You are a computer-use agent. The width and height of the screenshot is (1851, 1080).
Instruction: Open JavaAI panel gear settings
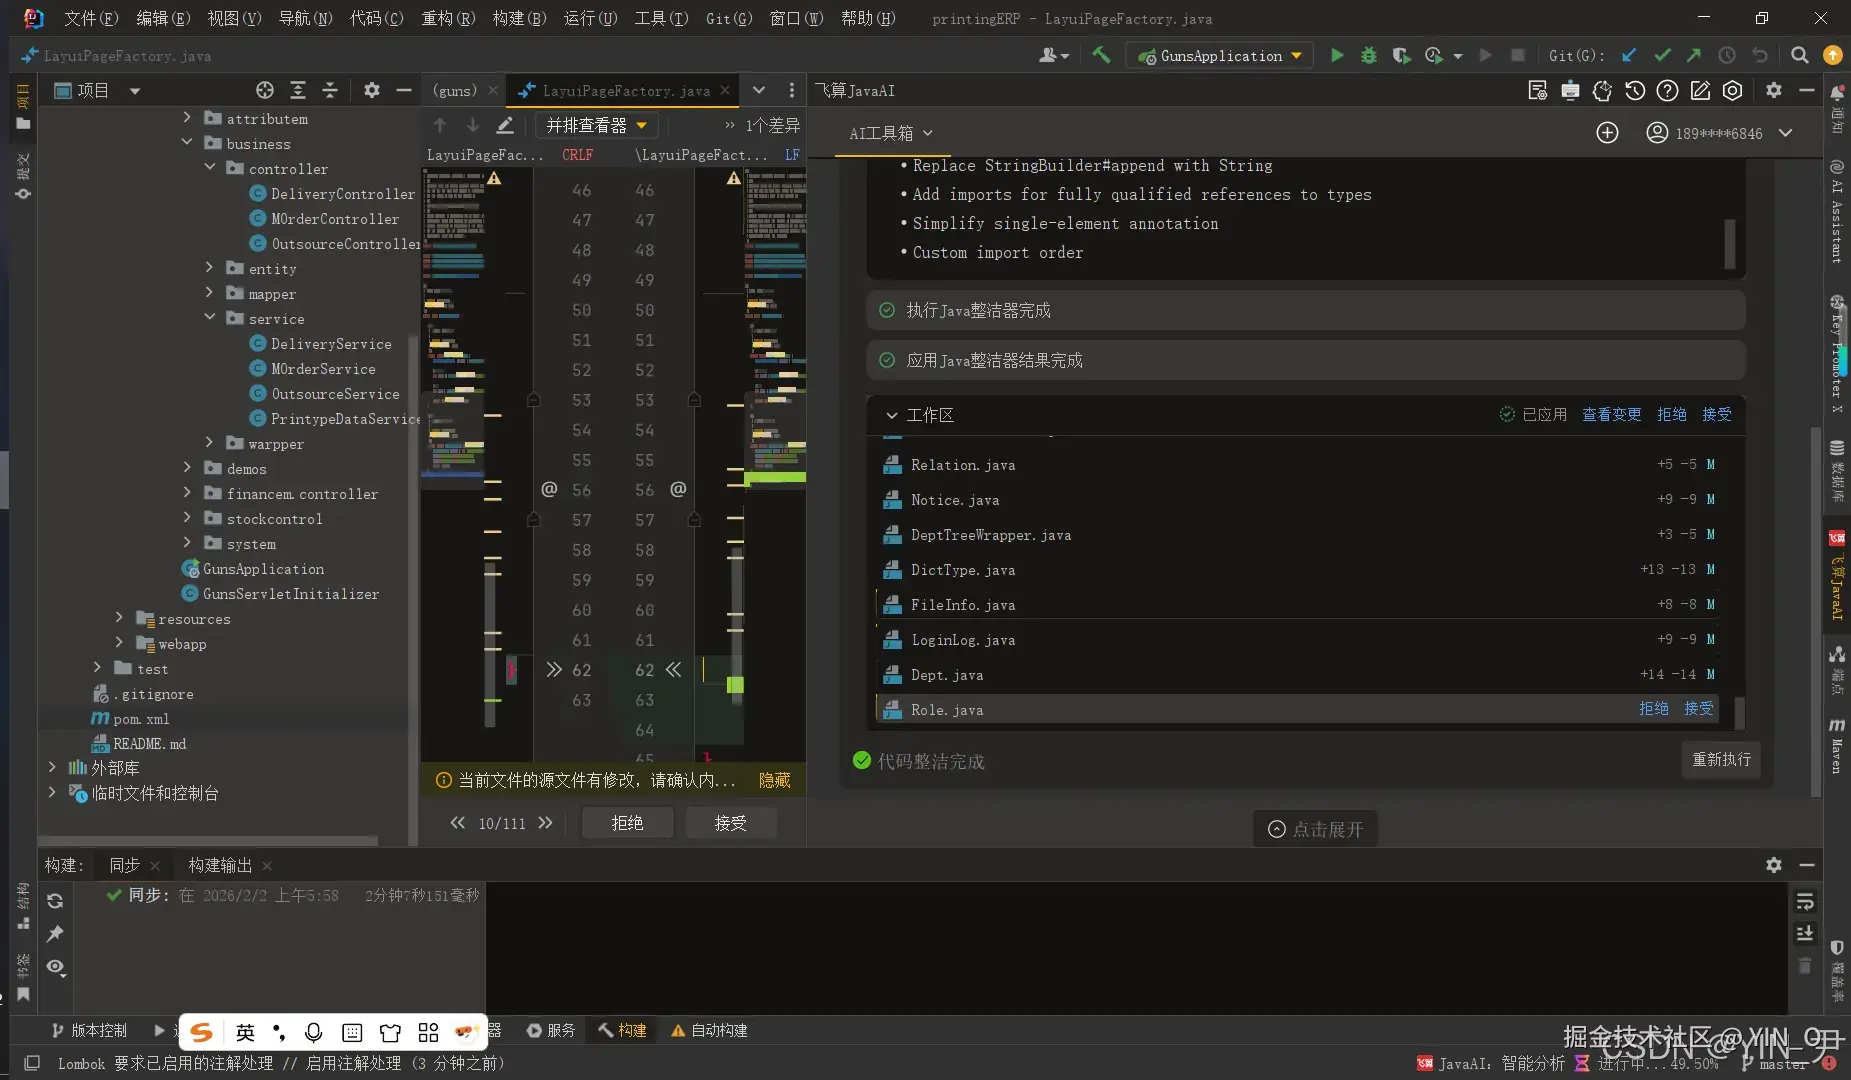coord(1773,91)
